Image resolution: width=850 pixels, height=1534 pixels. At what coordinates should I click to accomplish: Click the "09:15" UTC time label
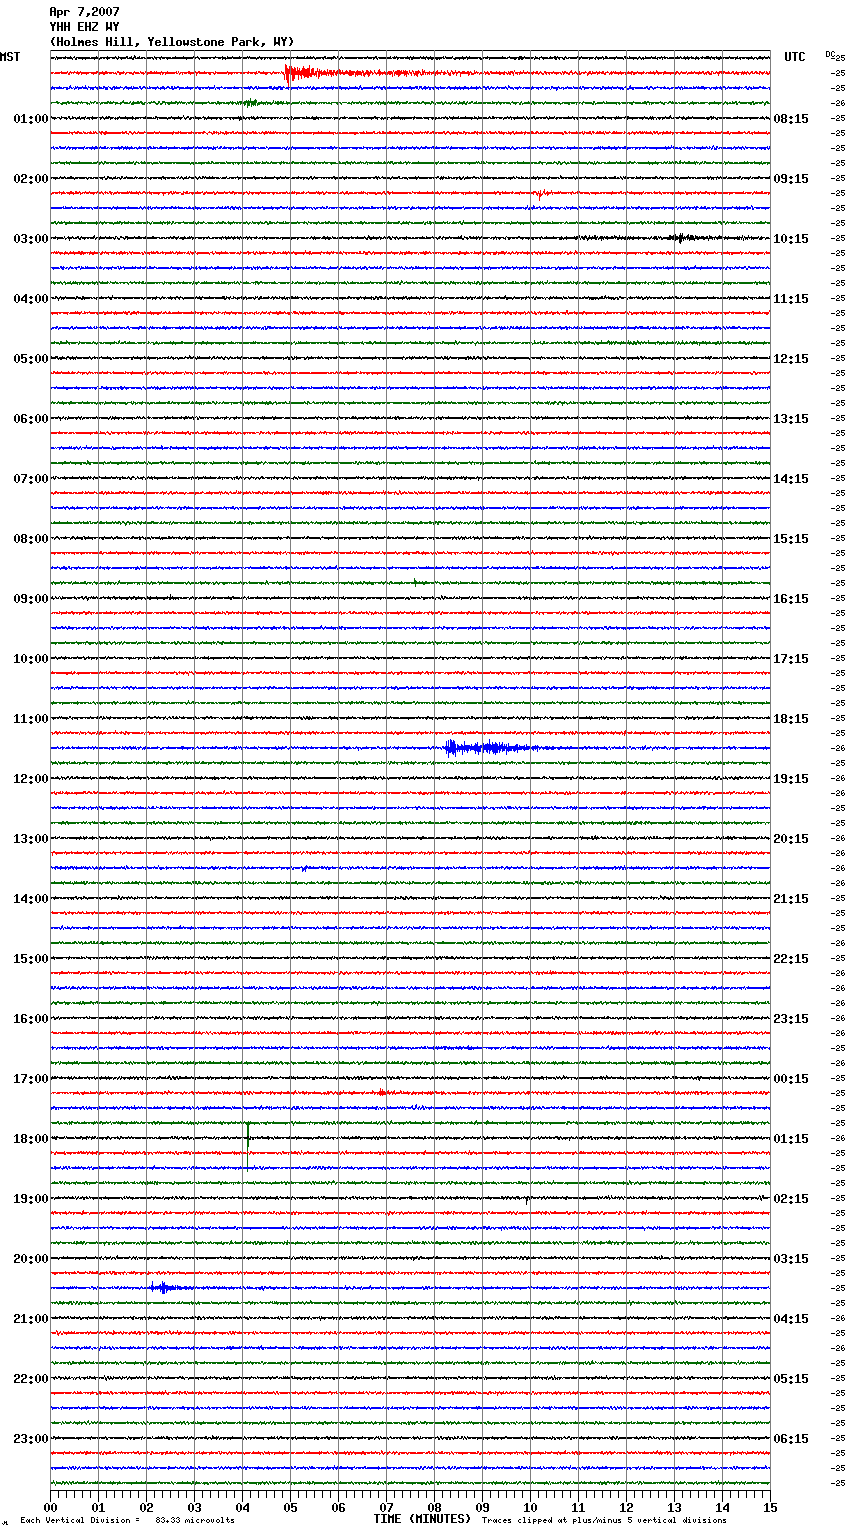pyautogui.click(x=791, y=179)
